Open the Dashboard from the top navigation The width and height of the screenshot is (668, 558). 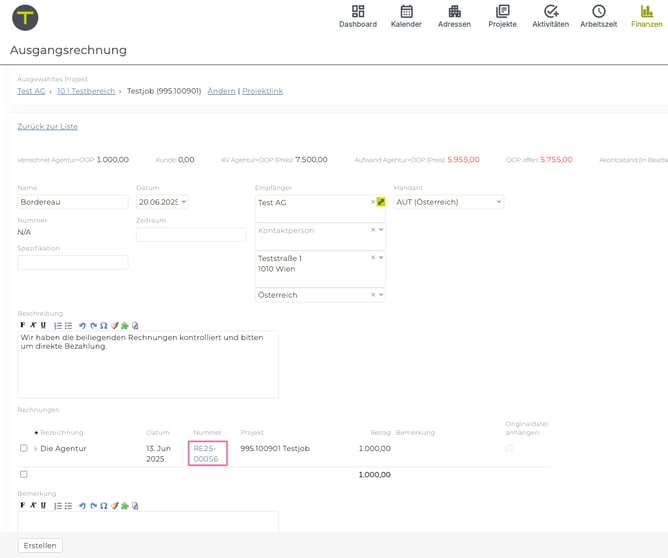click(x=358, y=16)
